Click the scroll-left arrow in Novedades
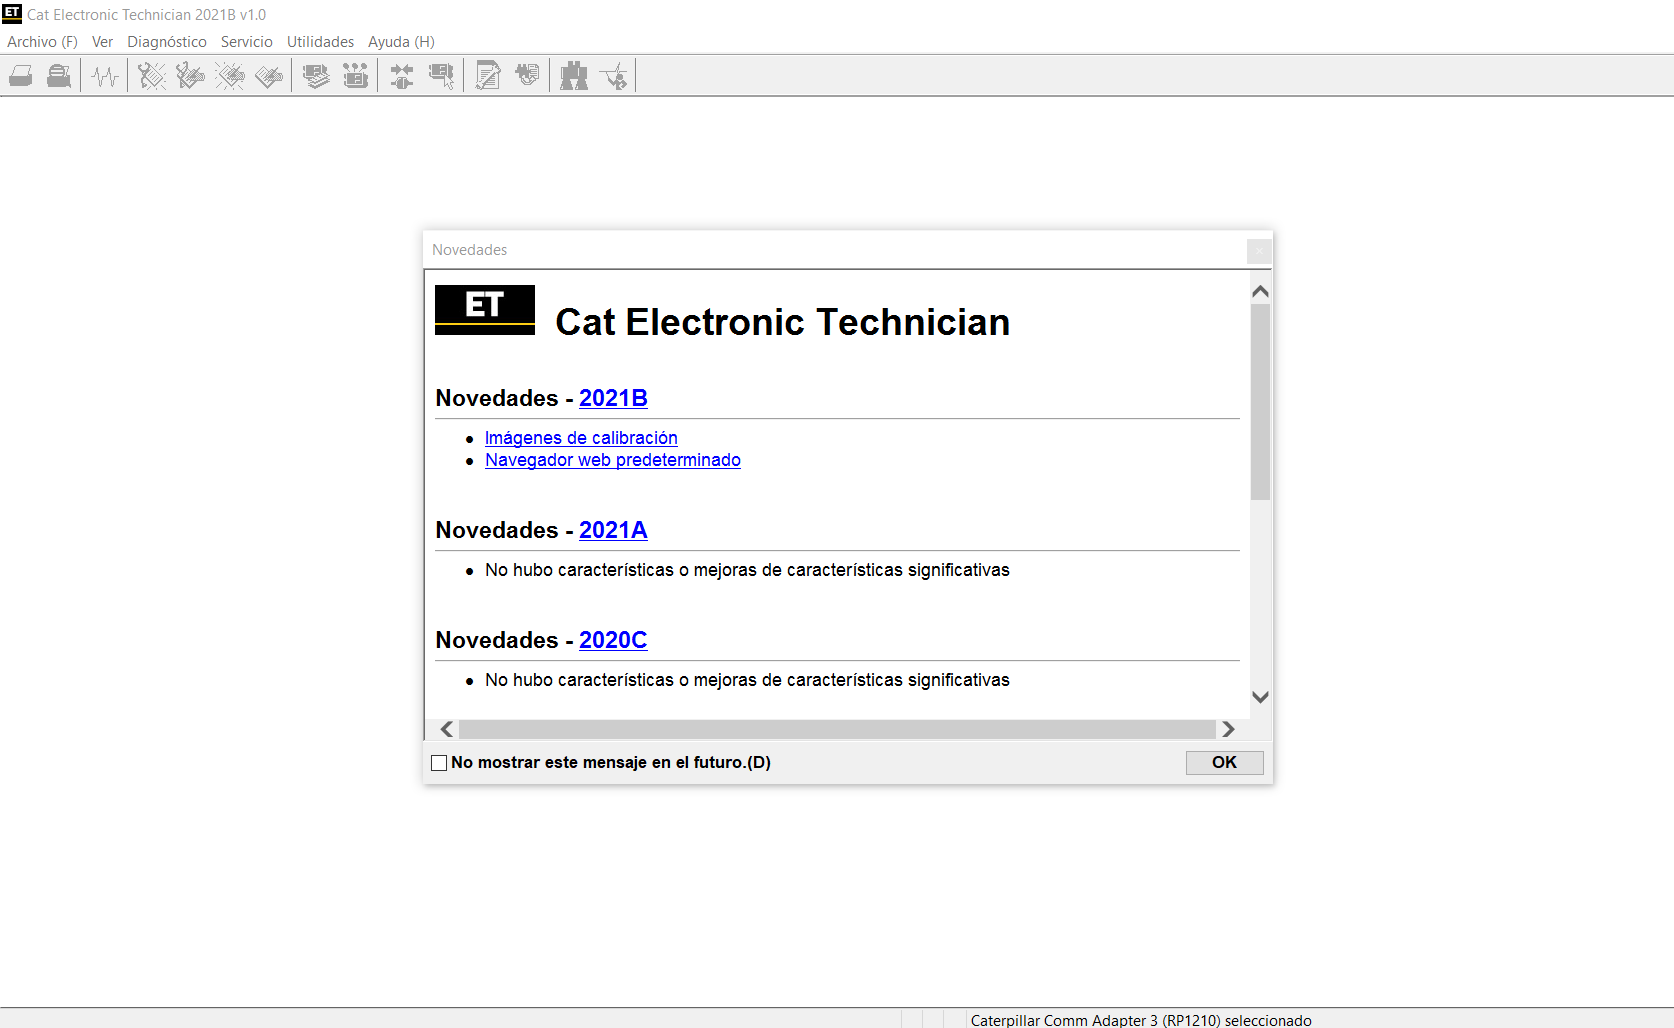The width and height of the screenshot is (1674, 1028). 447,729
